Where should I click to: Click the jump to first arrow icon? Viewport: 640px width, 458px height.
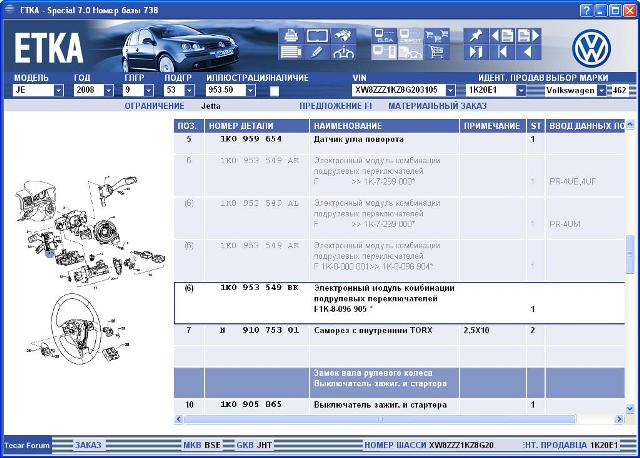(503, 52)
